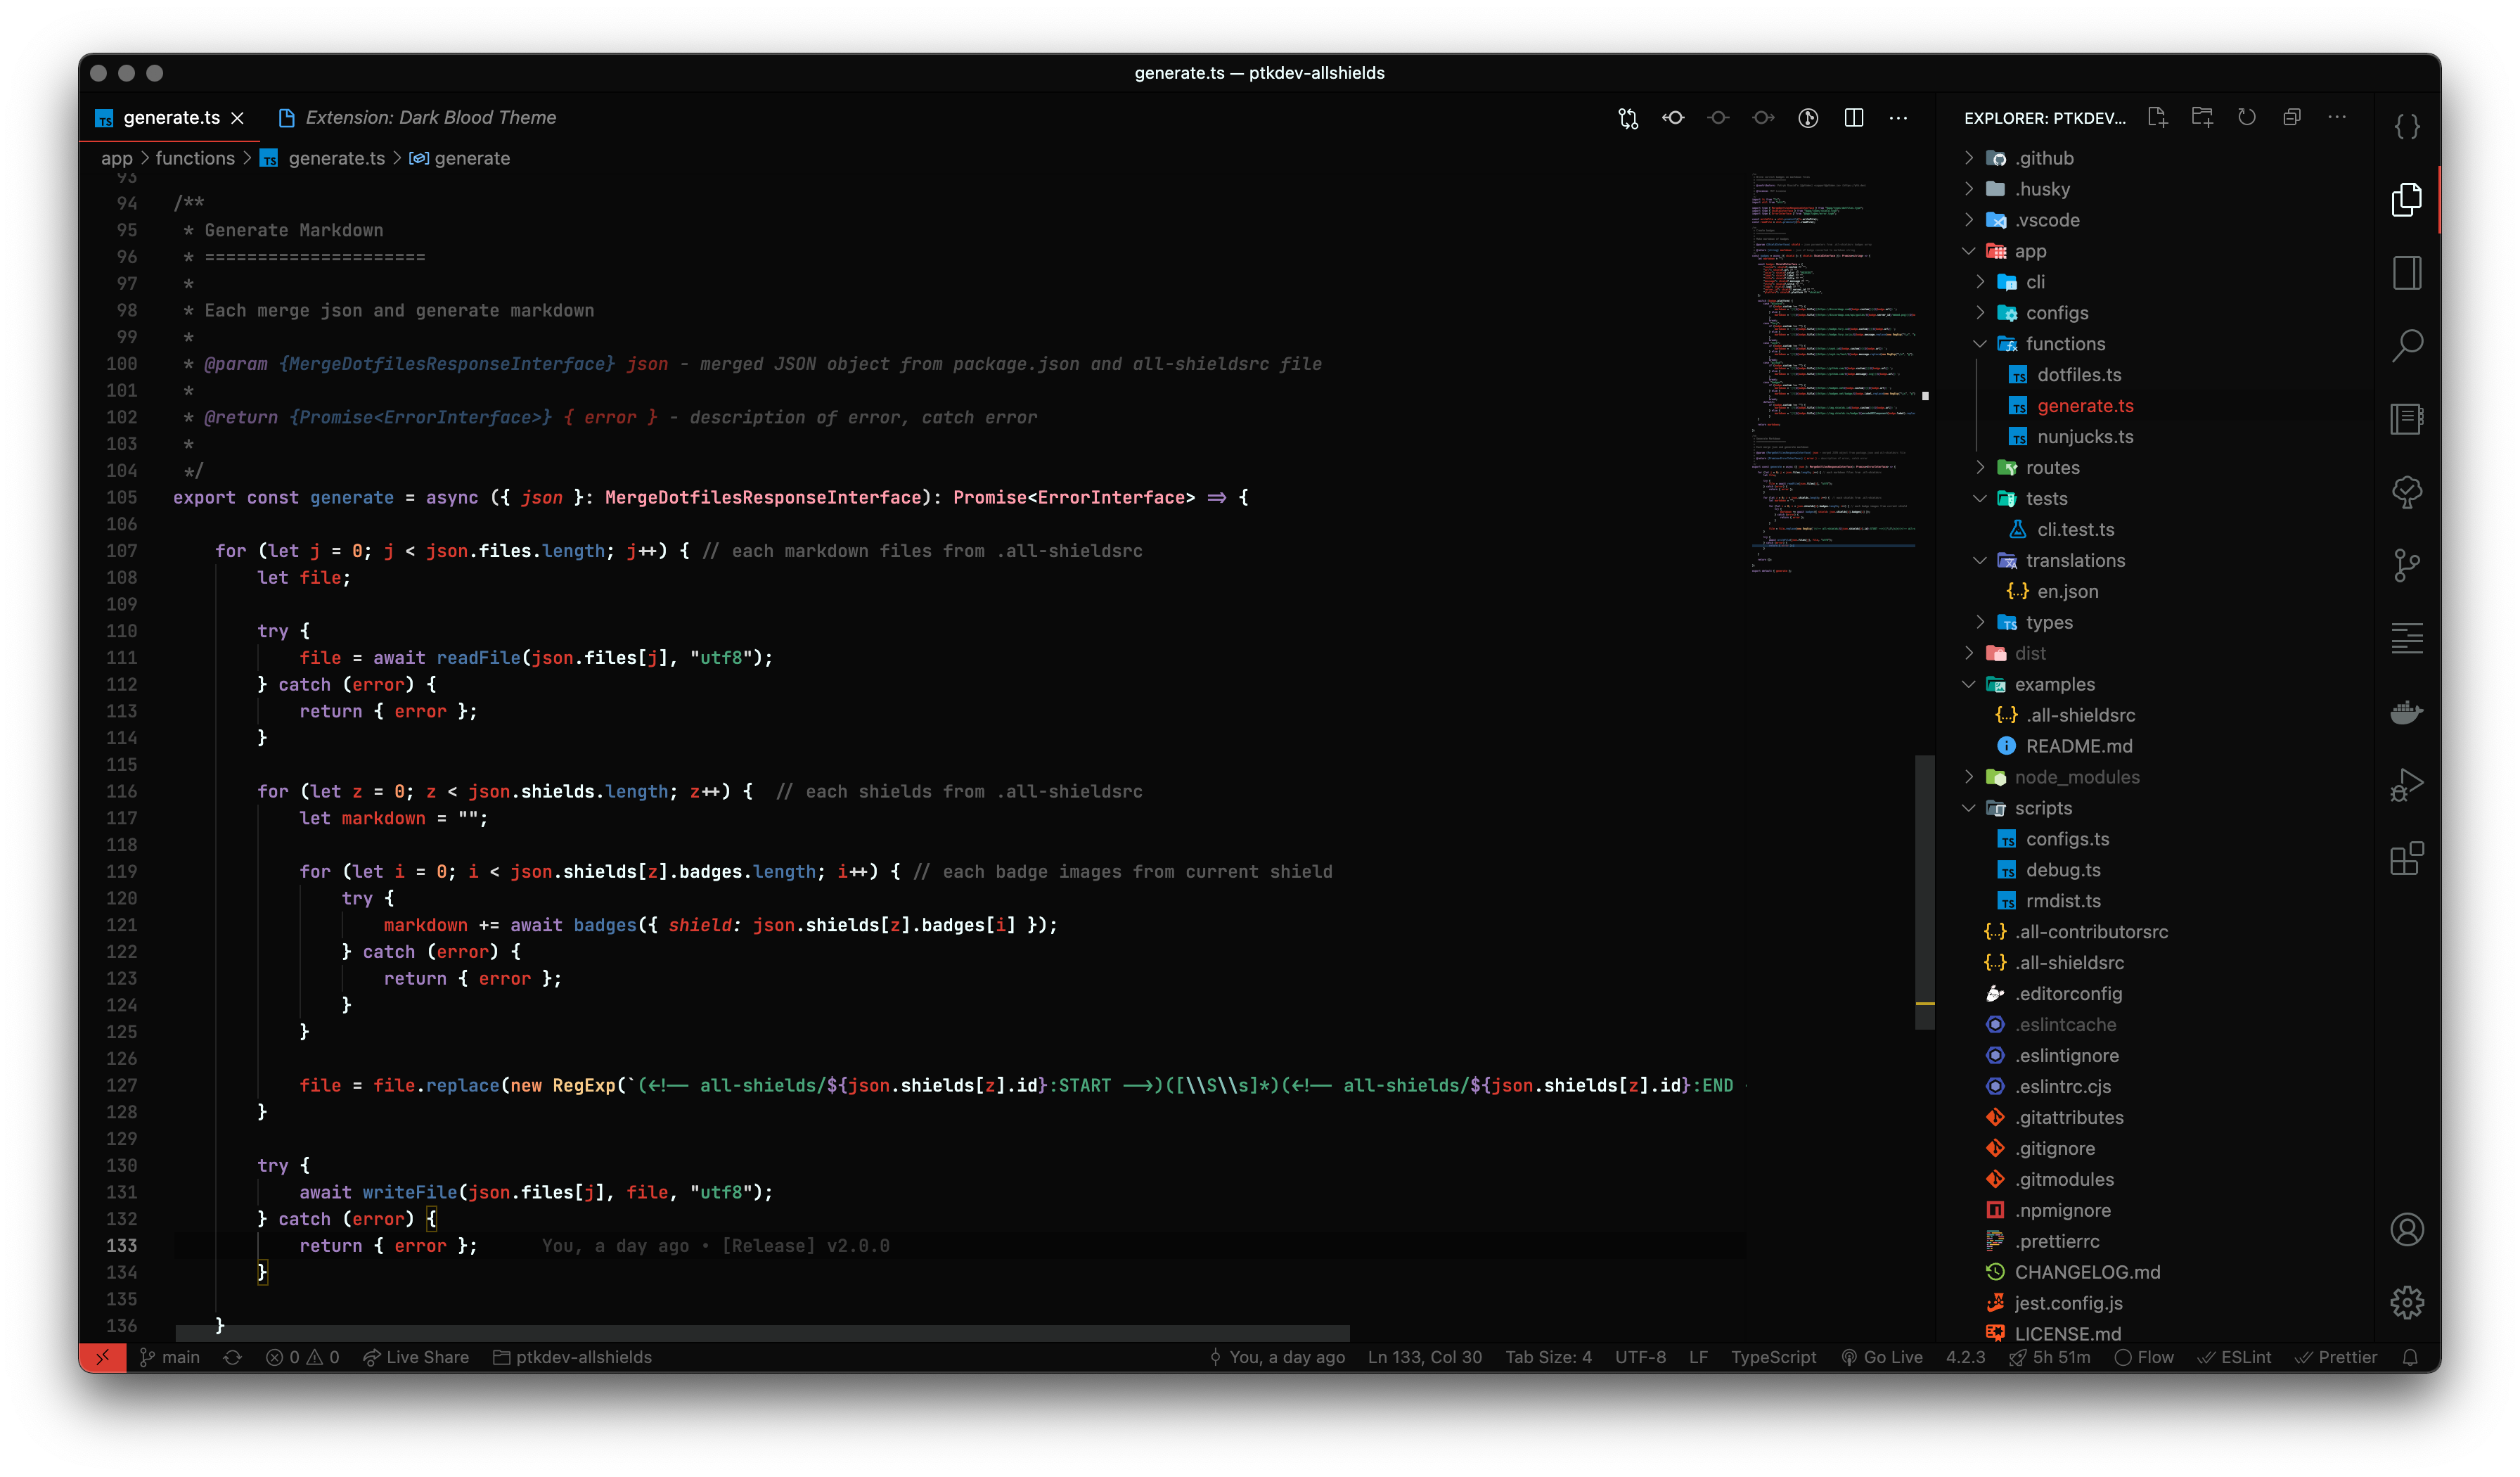Toggle ESLint status bar item

(2234, 1357)
